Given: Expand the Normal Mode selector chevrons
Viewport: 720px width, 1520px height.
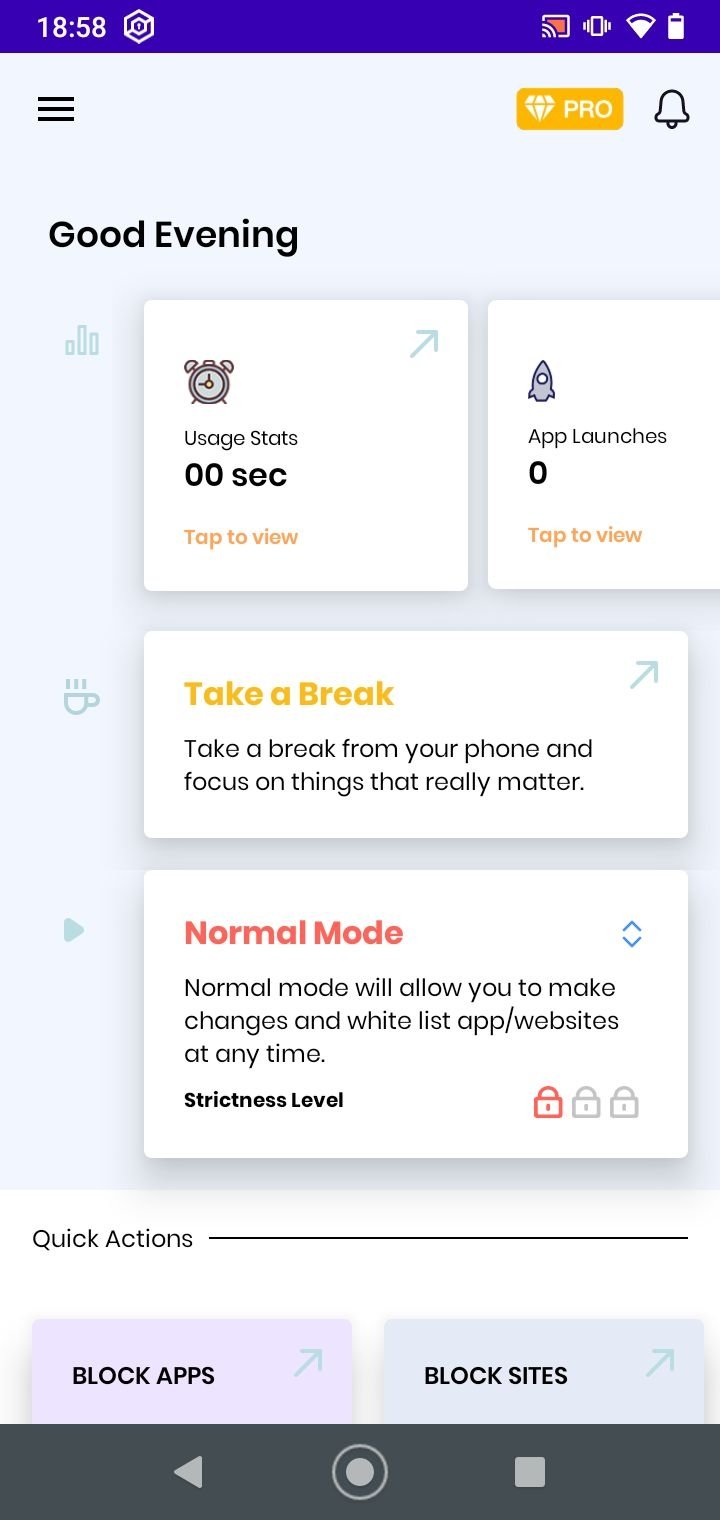Looking at the screenshot, I should 631,934.
